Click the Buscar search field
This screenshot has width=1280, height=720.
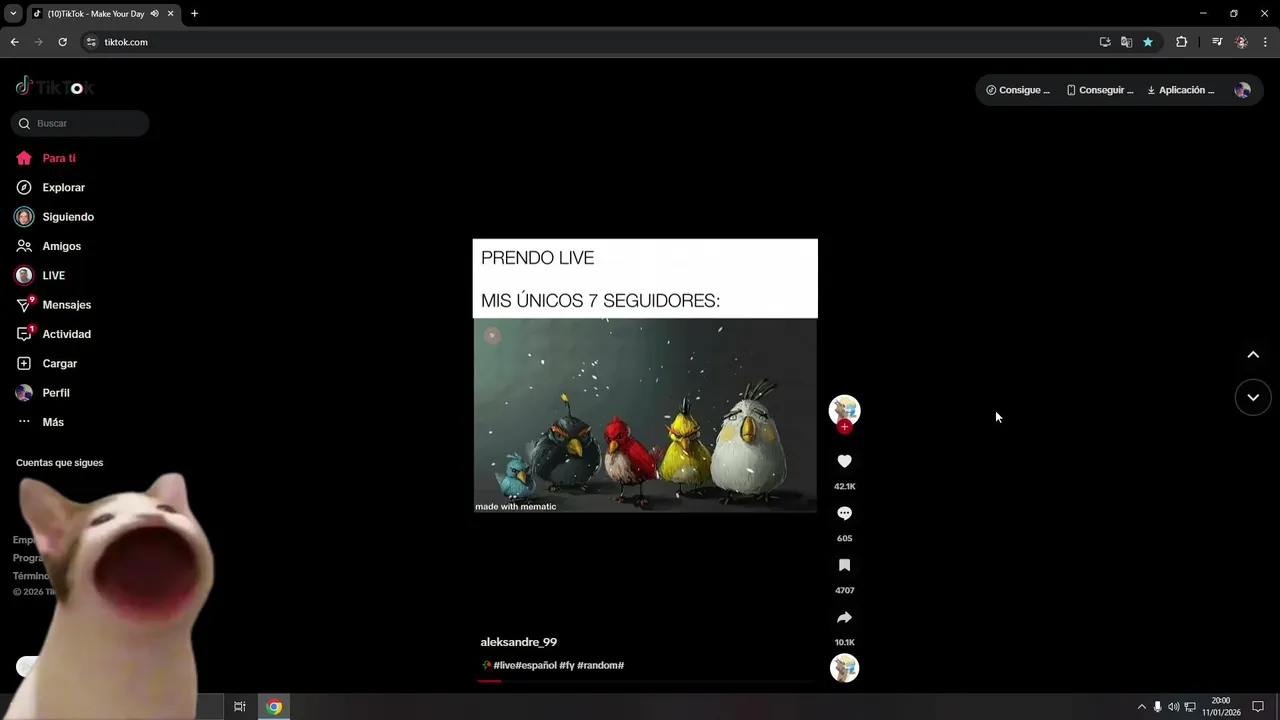click(x=80, y=123)
